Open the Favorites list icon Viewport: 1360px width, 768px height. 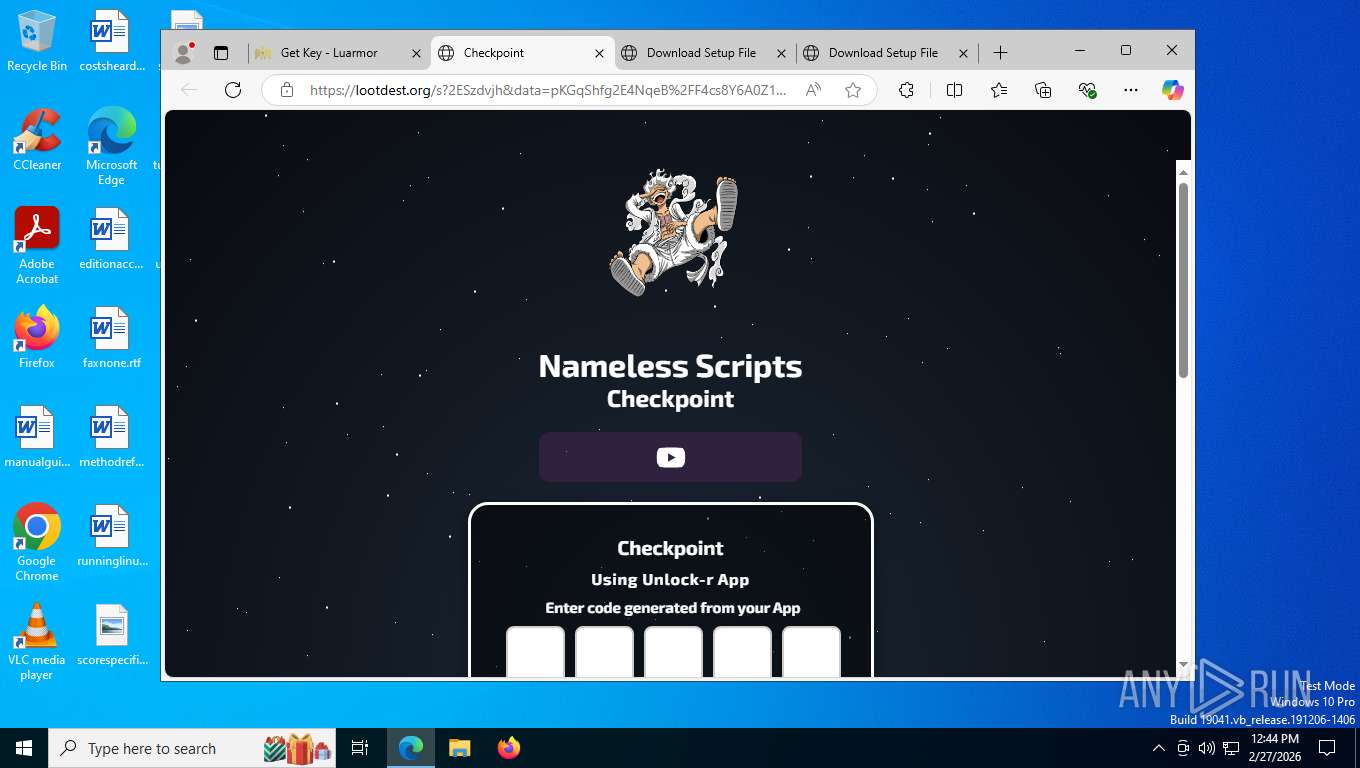(x=999, y=90)
